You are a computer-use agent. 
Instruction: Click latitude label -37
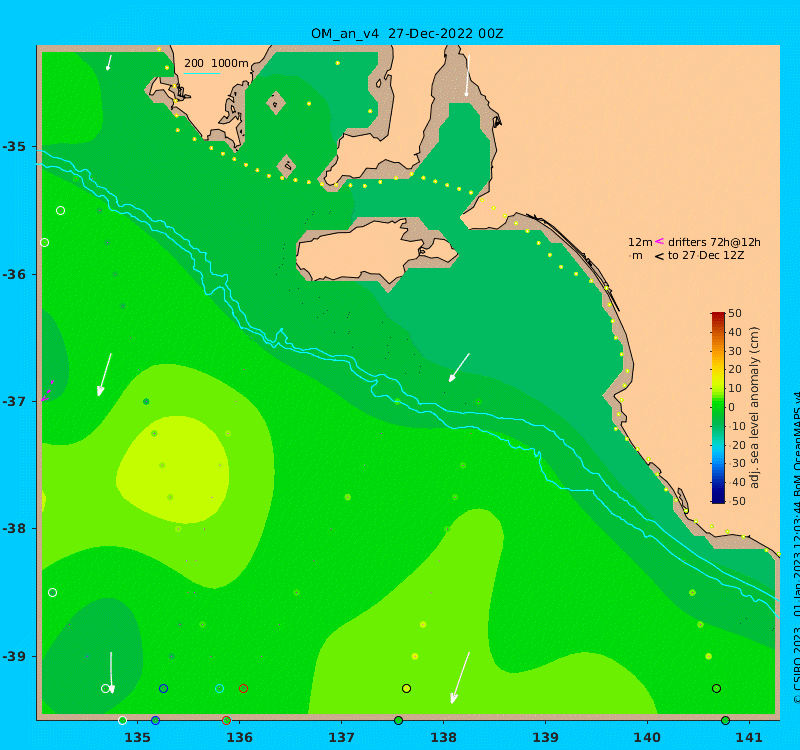click(x=14, y=401)
